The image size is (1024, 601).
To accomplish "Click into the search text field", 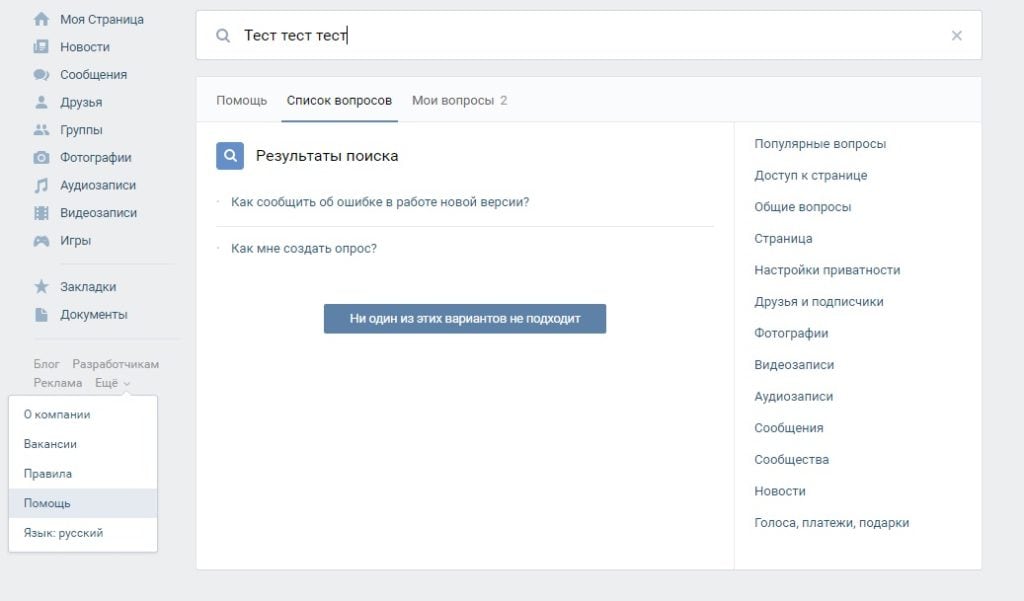I will 589,35.
